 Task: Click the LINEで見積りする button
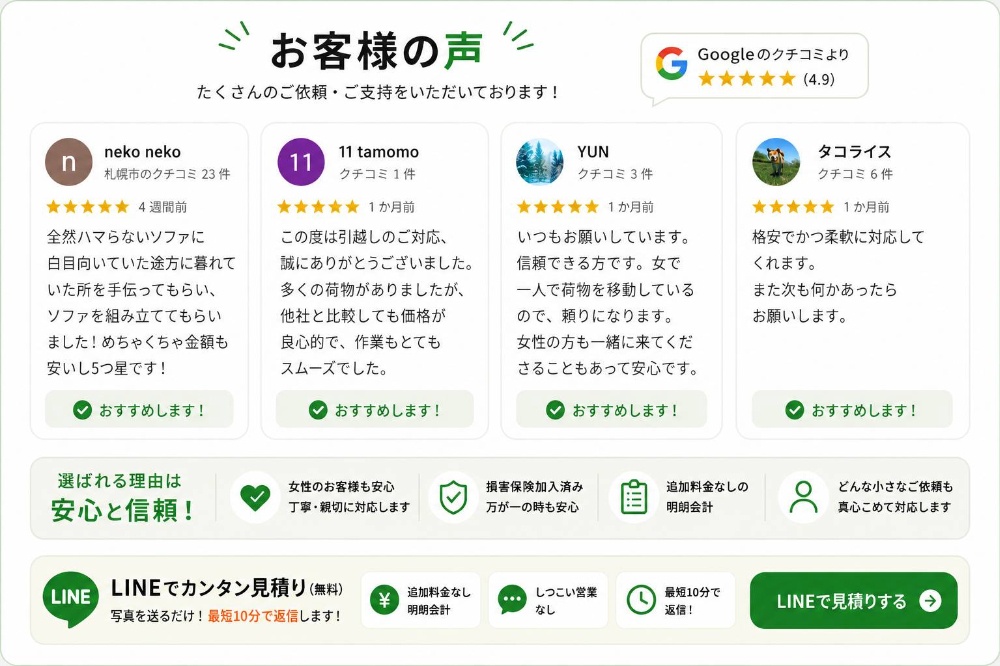click(x=853, y=600)
